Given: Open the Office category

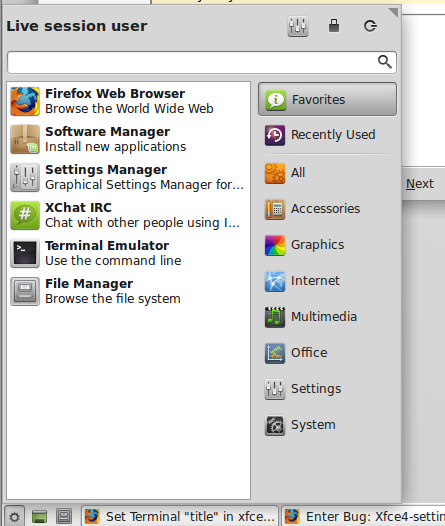Looking at the screenshot, I should pyautogui.click(x=327, y=353).
